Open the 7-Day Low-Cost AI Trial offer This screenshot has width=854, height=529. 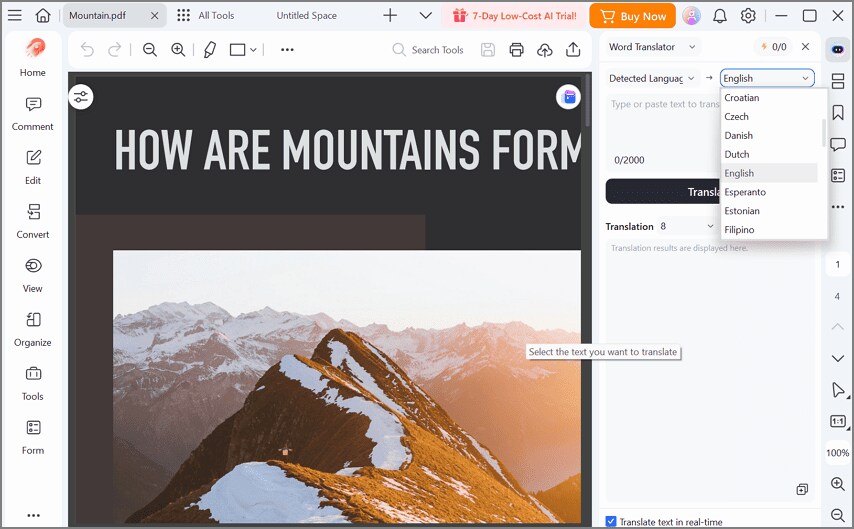[x=514, y=16]
